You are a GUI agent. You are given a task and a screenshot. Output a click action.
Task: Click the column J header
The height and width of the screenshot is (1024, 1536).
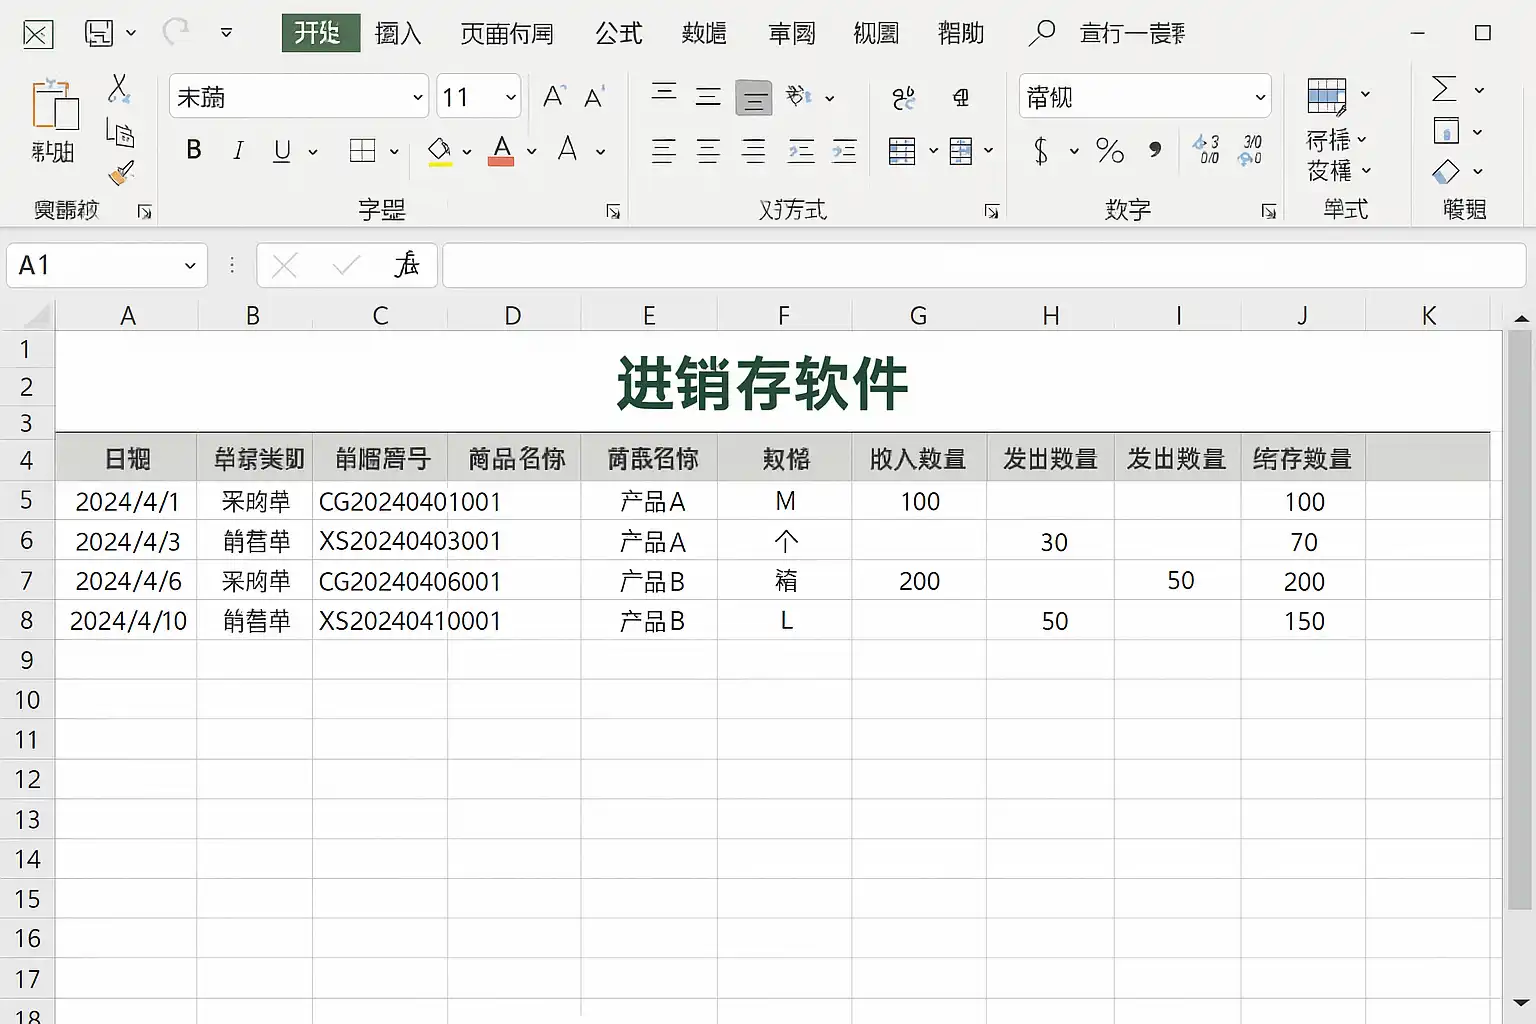click(1302, 316)
